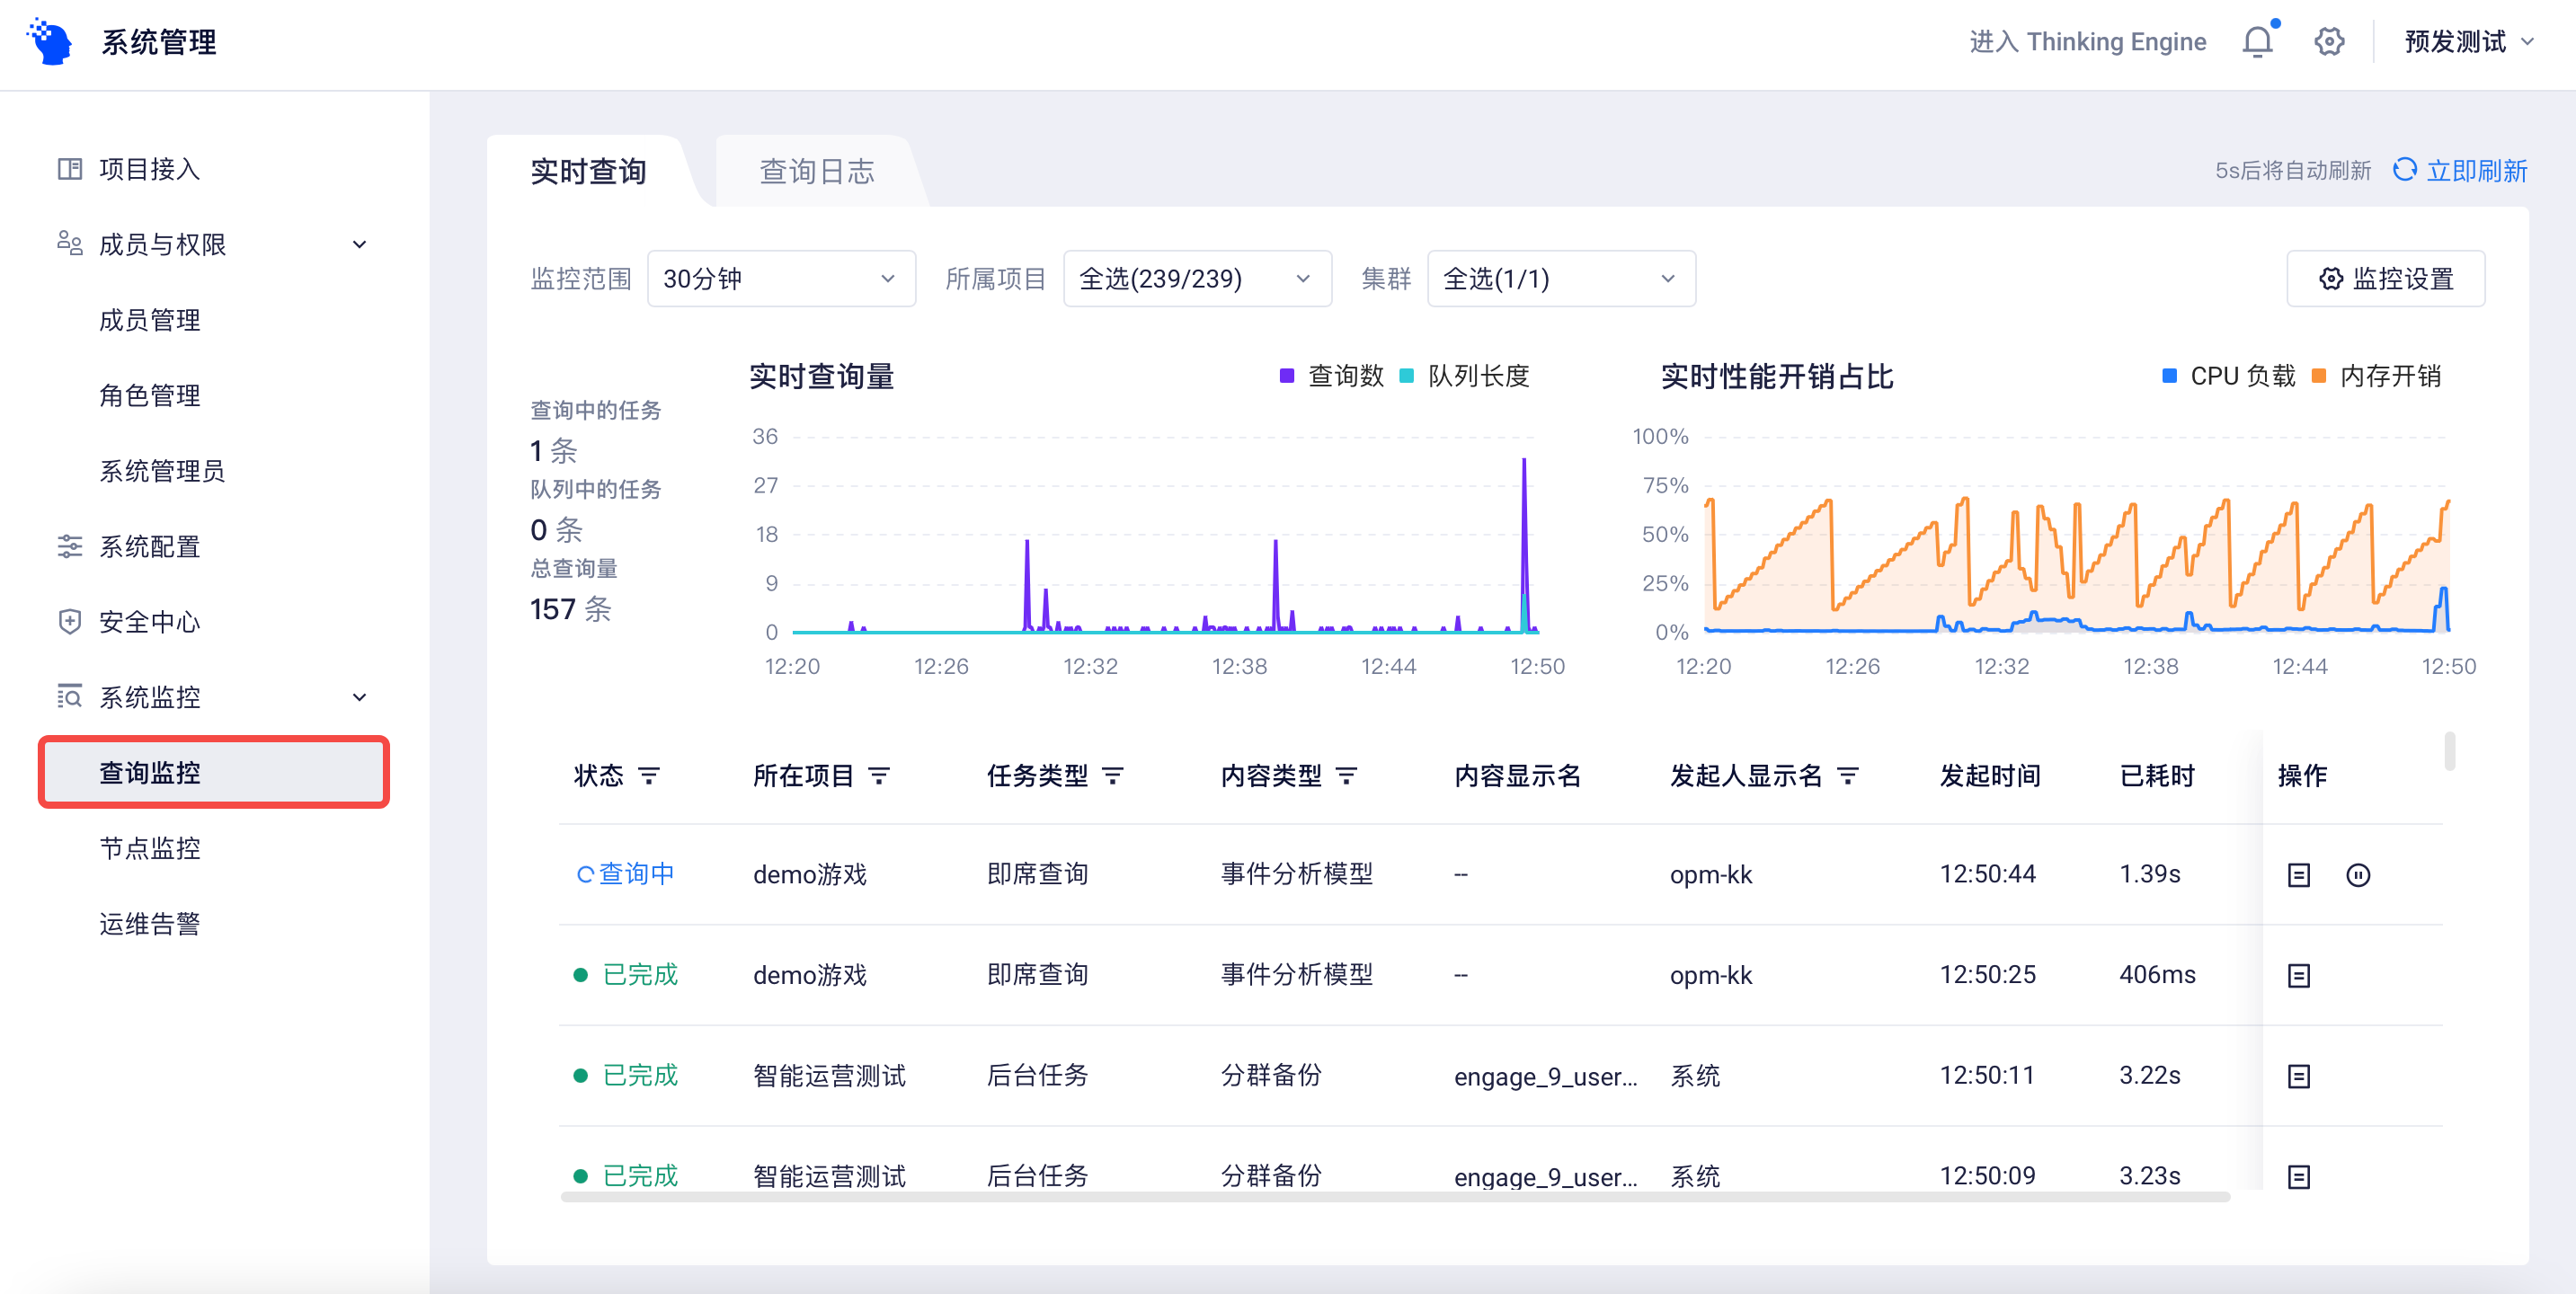This screenshot has width=2576, height=1294.
Task: Filter by 所在项目 column icon
Action: click(879, 776)
